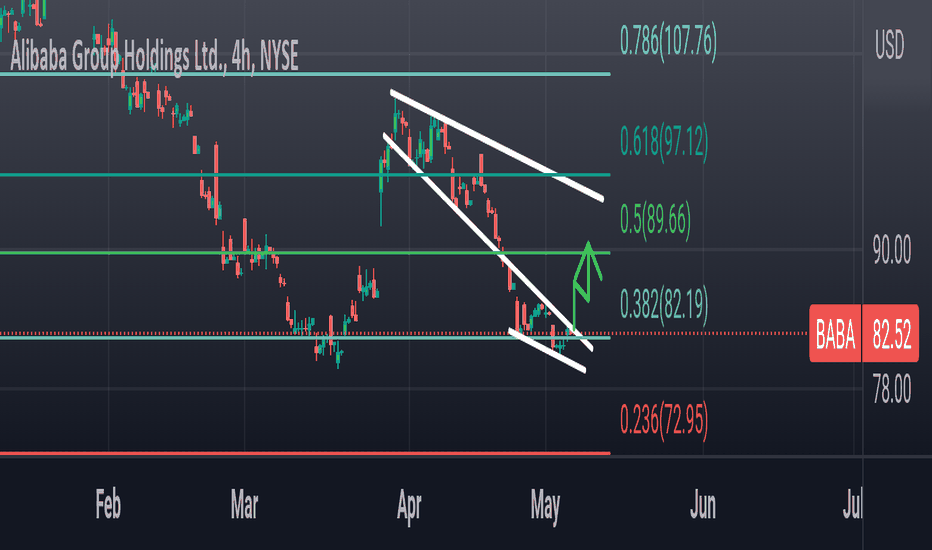Viewport: 932px width, 550px height.
Task: Click the Alibaba Group Holdings Ltd. chart title
Action: [155, 57]
